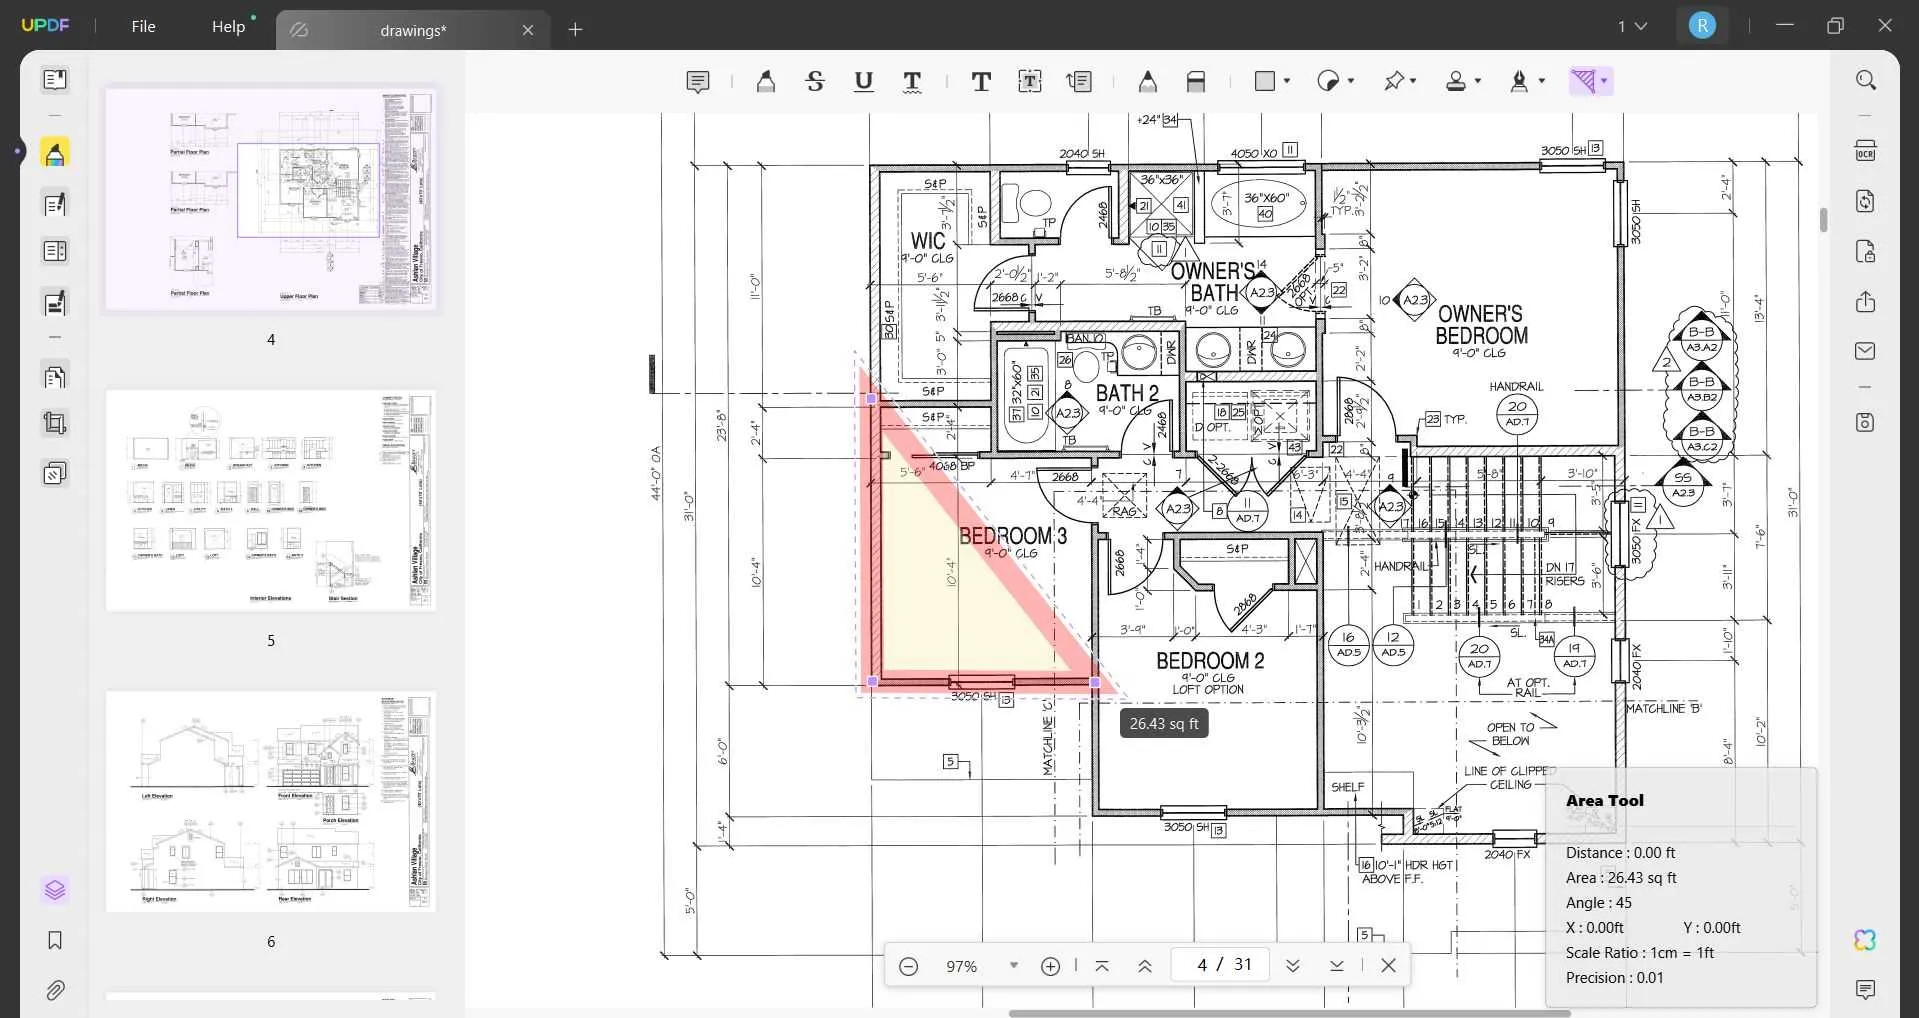Screen dimensions: 1919x1018
Task: Open the Form/sign tool in left sidebar
Action: click(x=55, y=302)
